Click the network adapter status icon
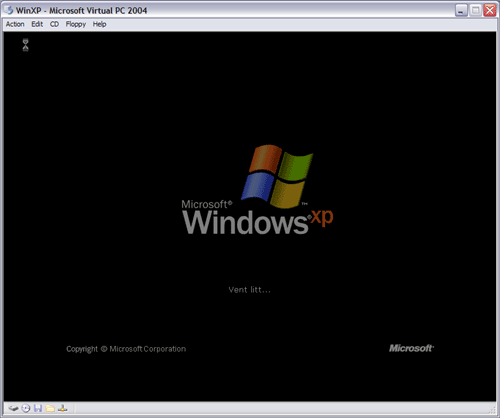500x418 pixels. (63, 408)
